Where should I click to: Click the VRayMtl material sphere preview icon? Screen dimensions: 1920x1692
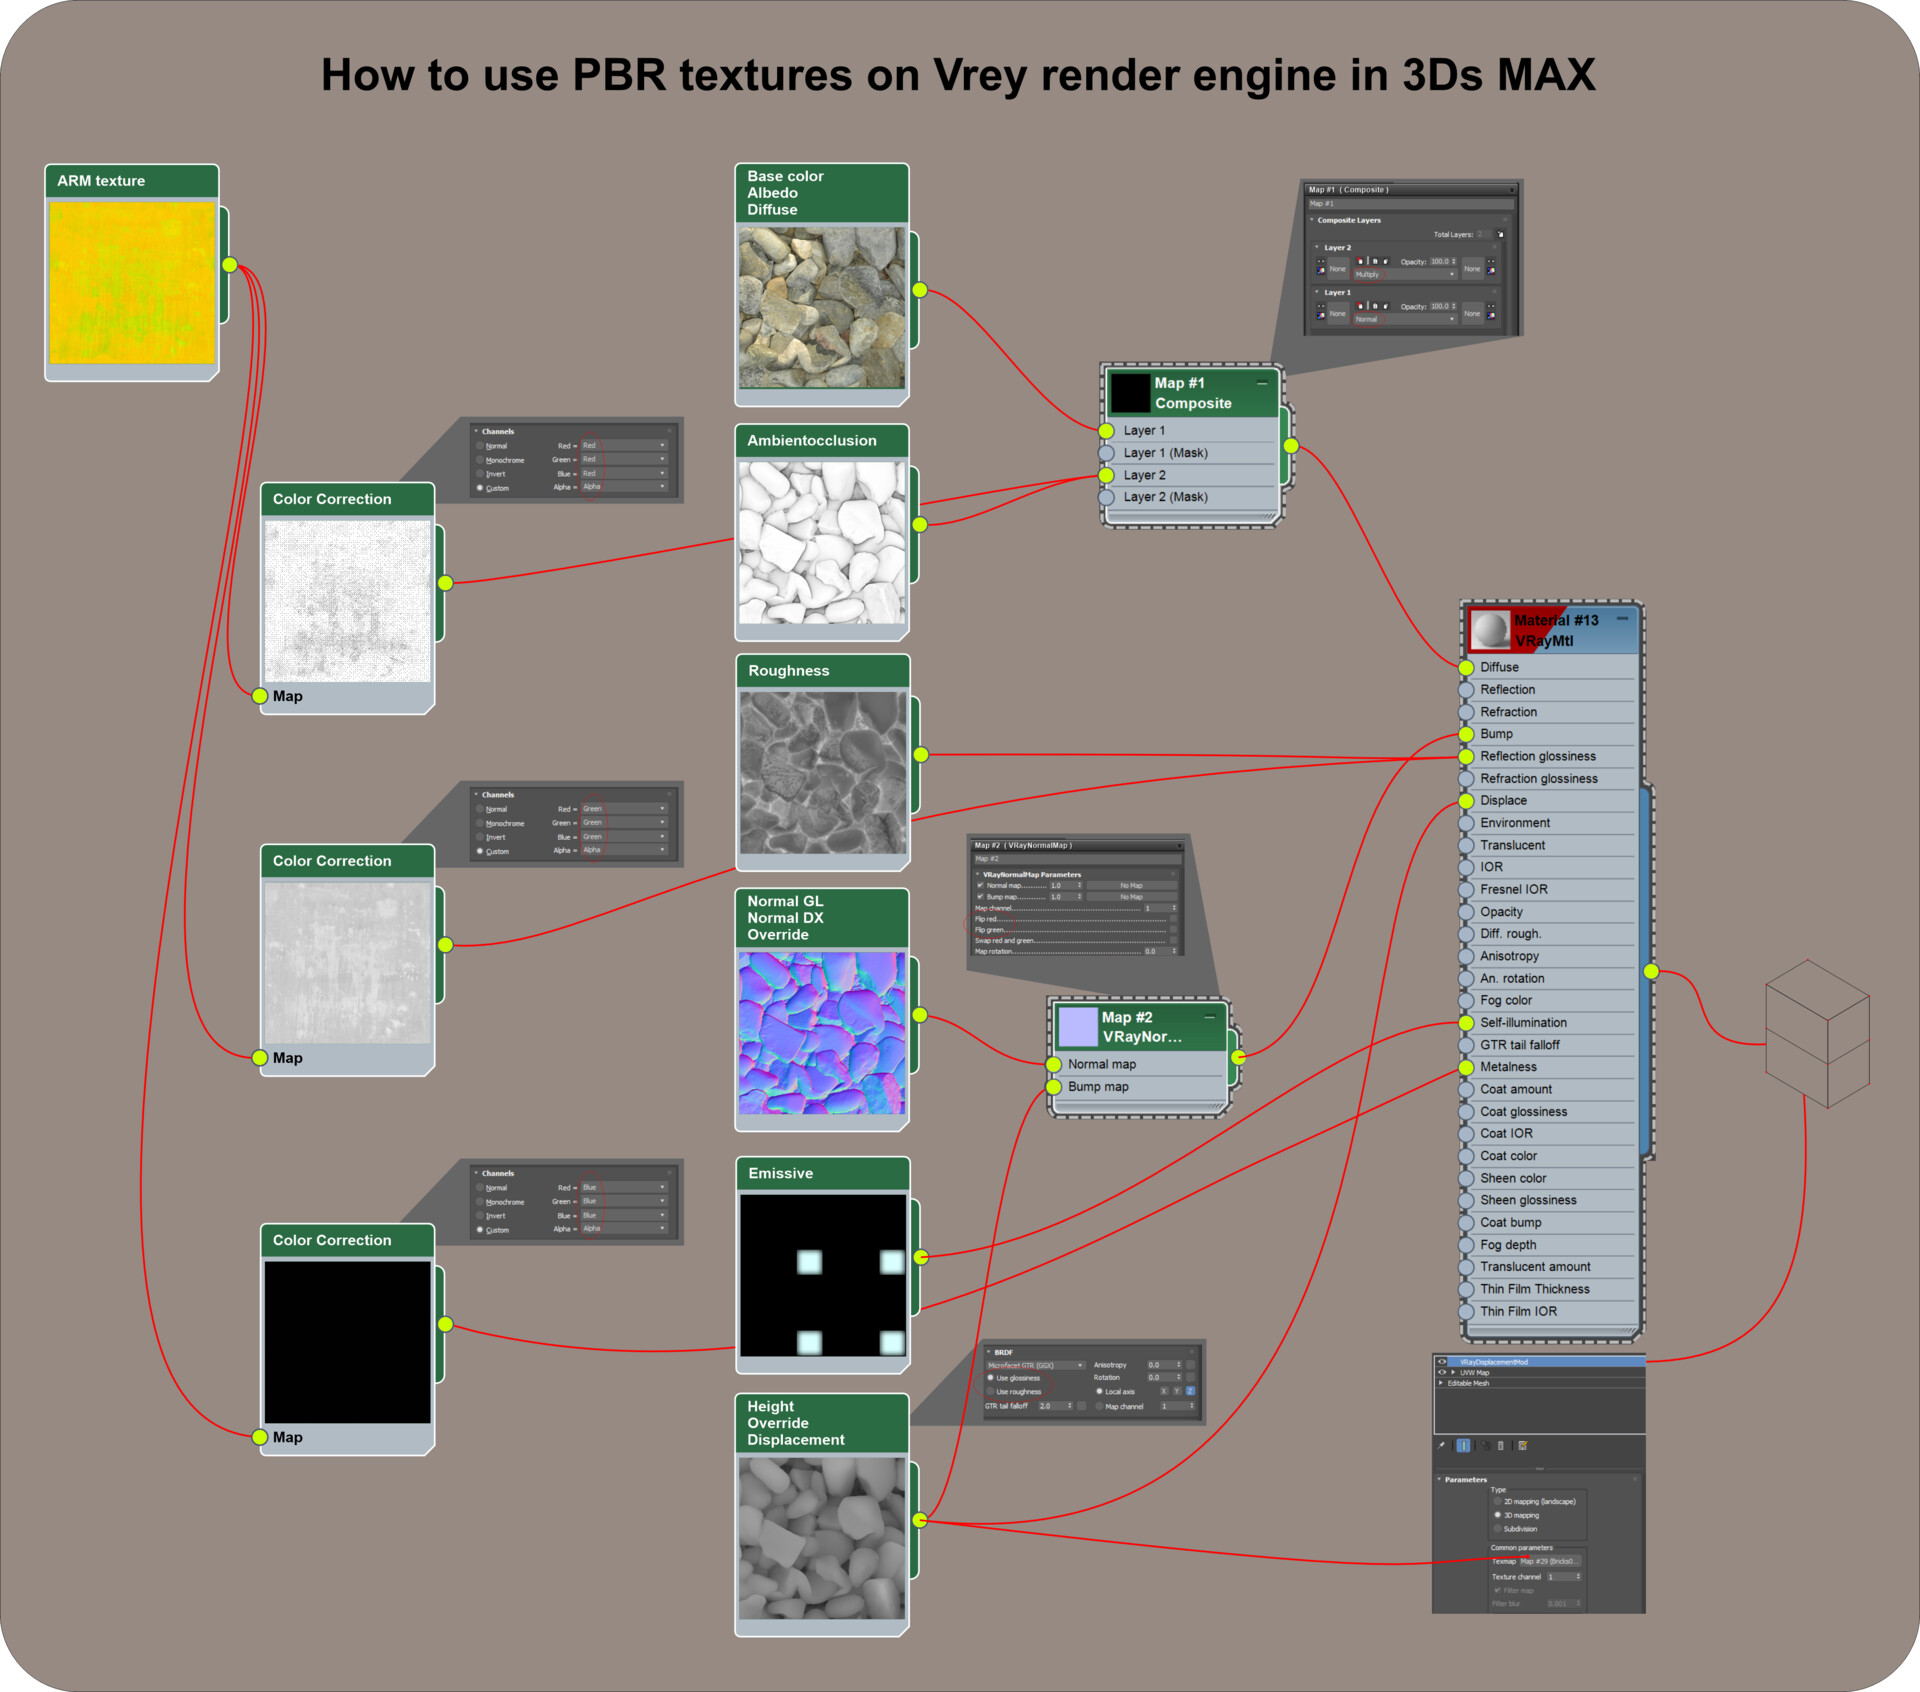(1491, 630)
